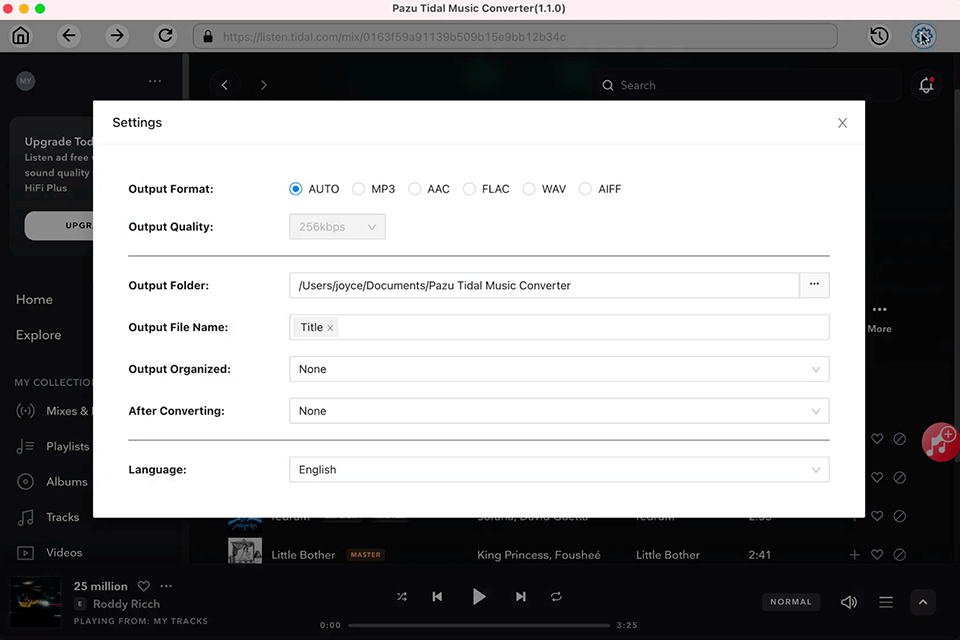Favorite the Little Bother track
960x640 pixels.
pyautogui.click(x=877, y=555)
